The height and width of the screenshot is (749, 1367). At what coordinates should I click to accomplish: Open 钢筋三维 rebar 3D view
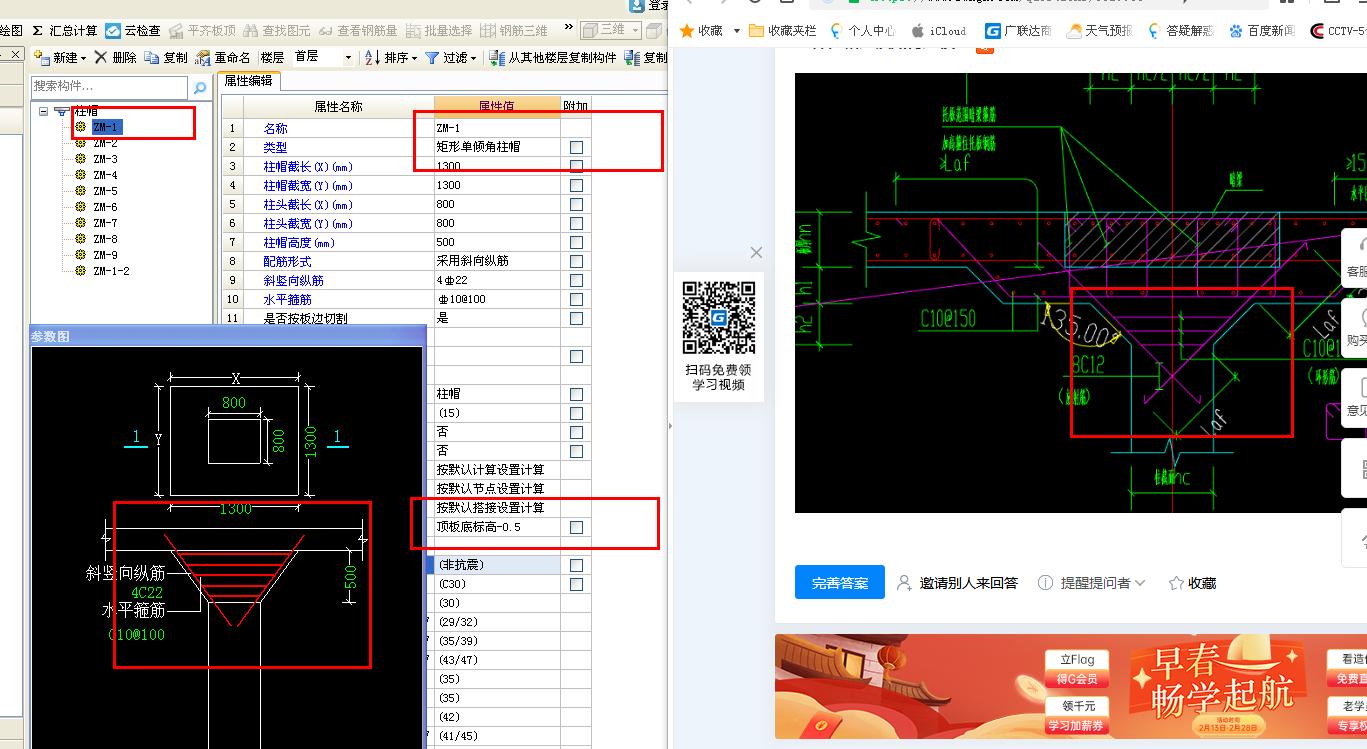[x=514, y=31]
